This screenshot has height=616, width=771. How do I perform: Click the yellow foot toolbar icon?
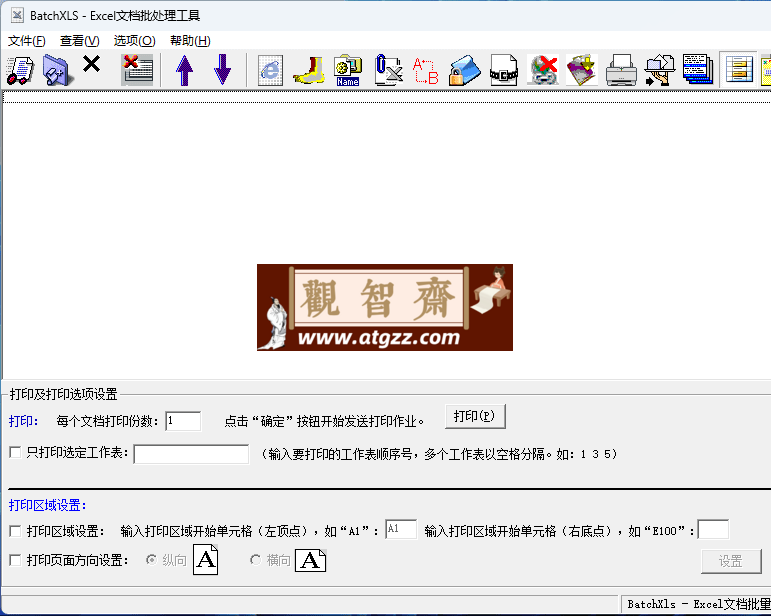coord(309,70)
